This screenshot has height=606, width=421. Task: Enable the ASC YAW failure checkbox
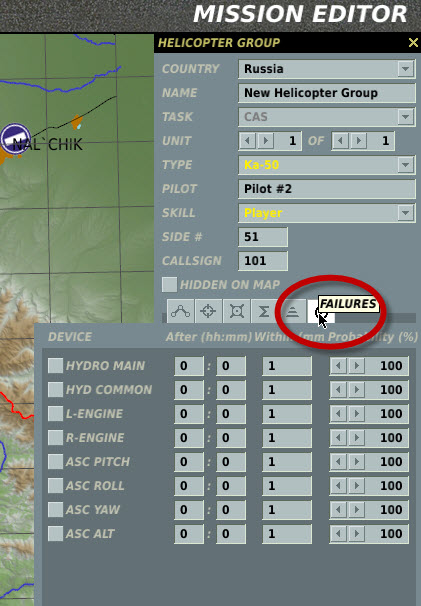tap(55, 509)
